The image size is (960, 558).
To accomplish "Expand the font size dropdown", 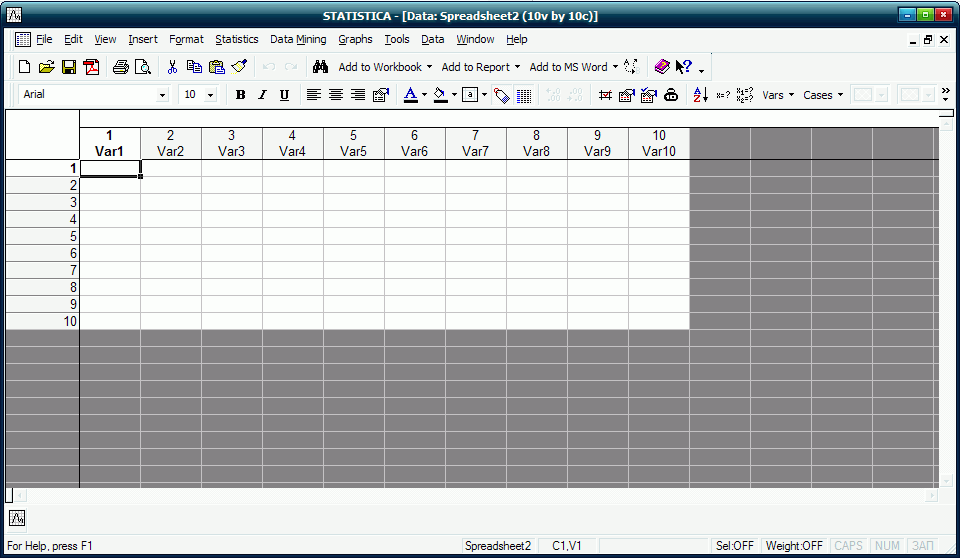I will click(210, 95).
